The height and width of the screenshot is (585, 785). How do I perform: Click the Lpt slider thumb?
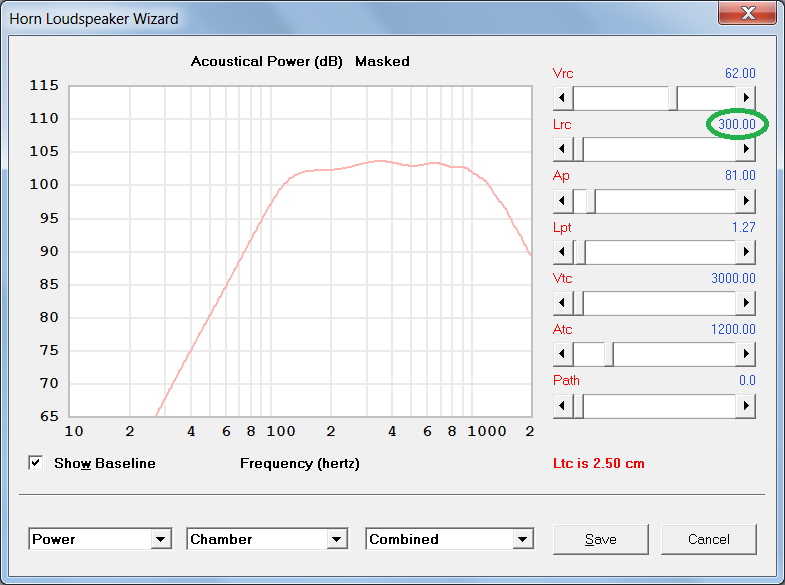click(x=580, y=252)
